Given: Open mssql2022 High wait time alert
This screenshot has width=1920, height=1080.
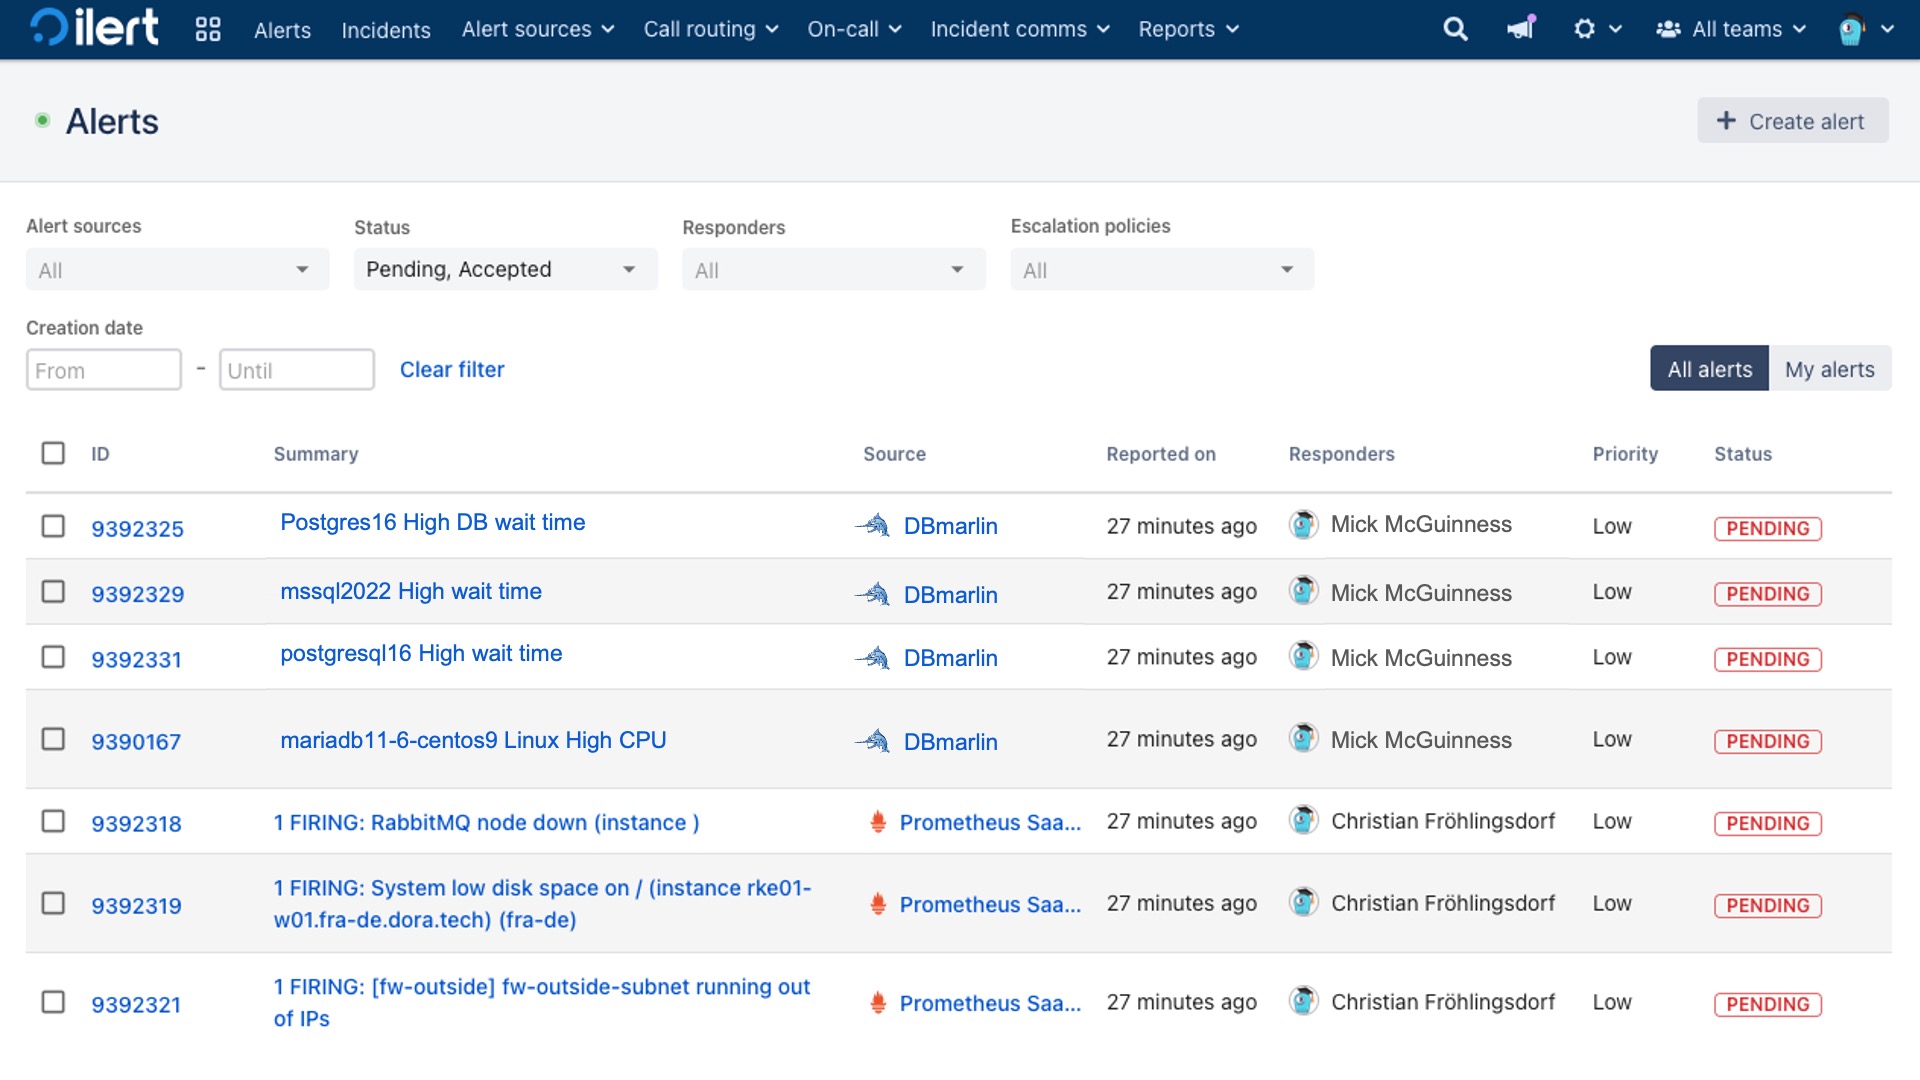Looking at the screenshot, I should pyautogui.click(x=411, y=591).
